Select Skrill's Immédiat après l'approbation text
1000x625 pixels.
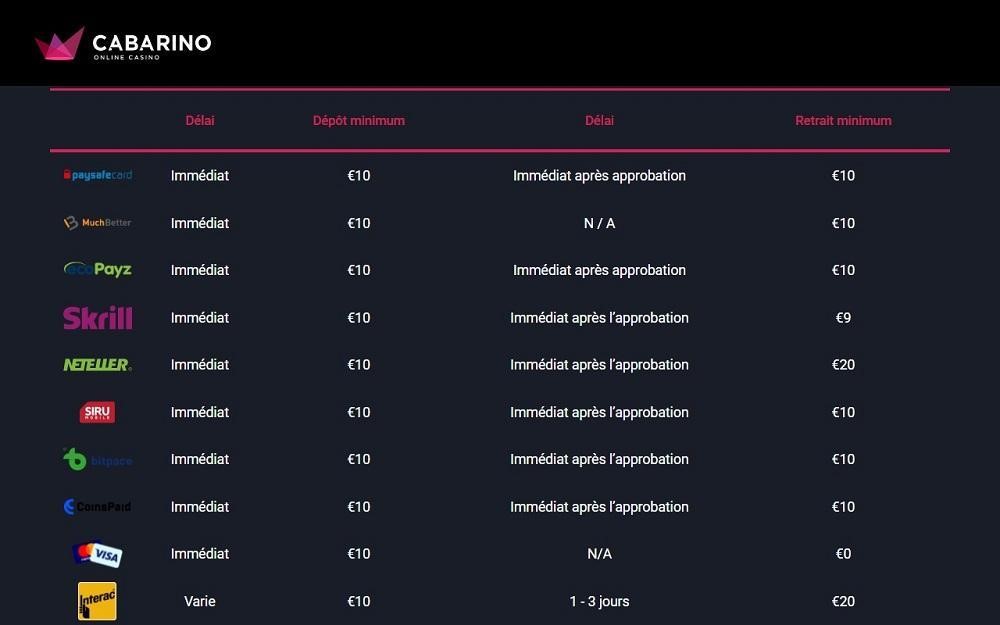pos(599,318)
